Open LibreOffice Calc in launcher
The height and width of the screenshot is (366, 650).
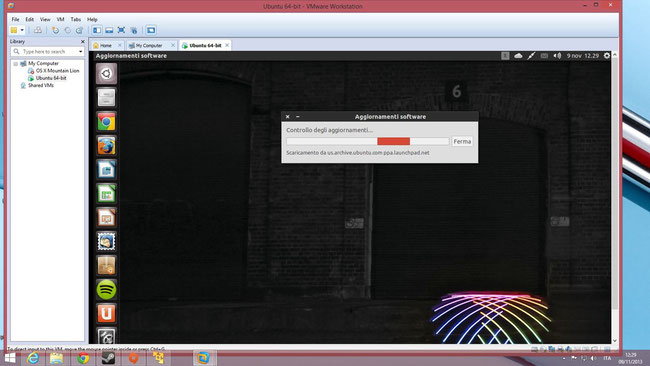point(107,193)
